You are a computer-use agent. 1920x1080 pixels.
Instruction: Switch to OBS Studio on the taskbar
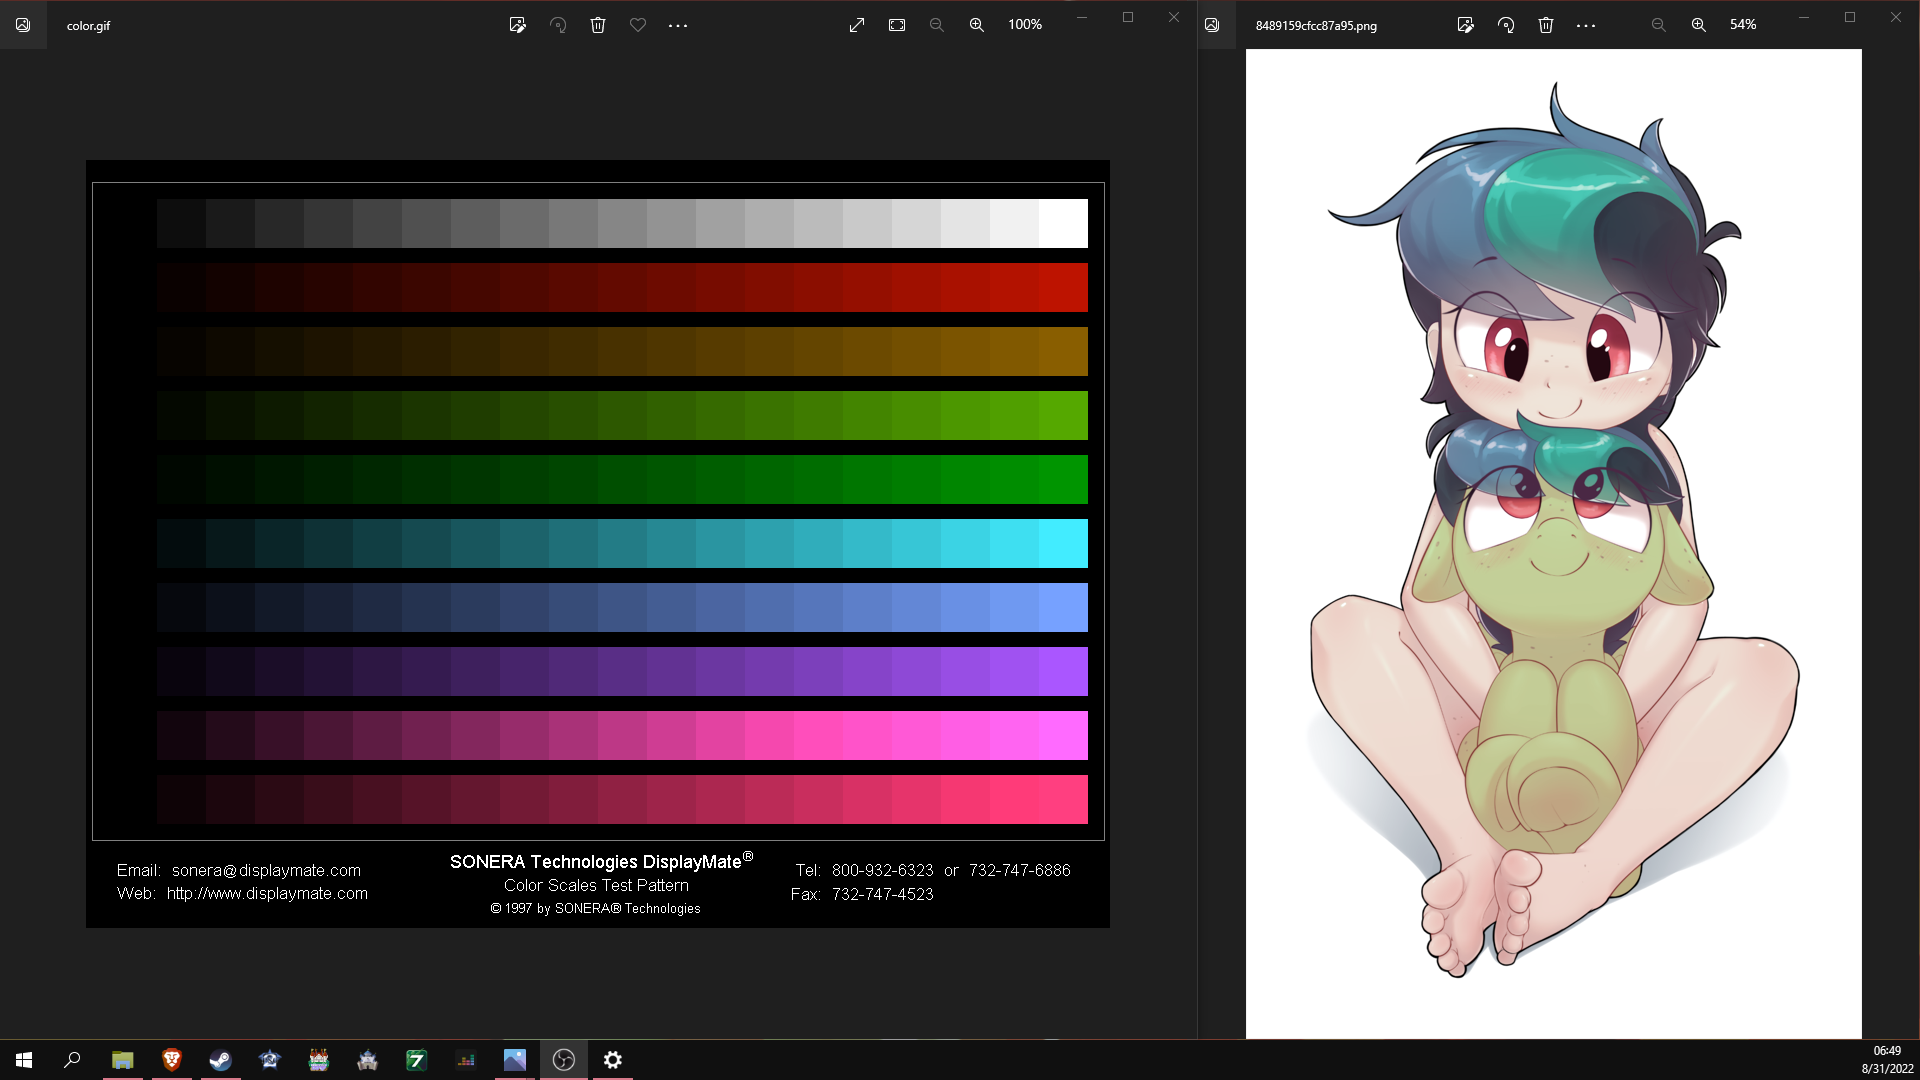(564, 1060)
